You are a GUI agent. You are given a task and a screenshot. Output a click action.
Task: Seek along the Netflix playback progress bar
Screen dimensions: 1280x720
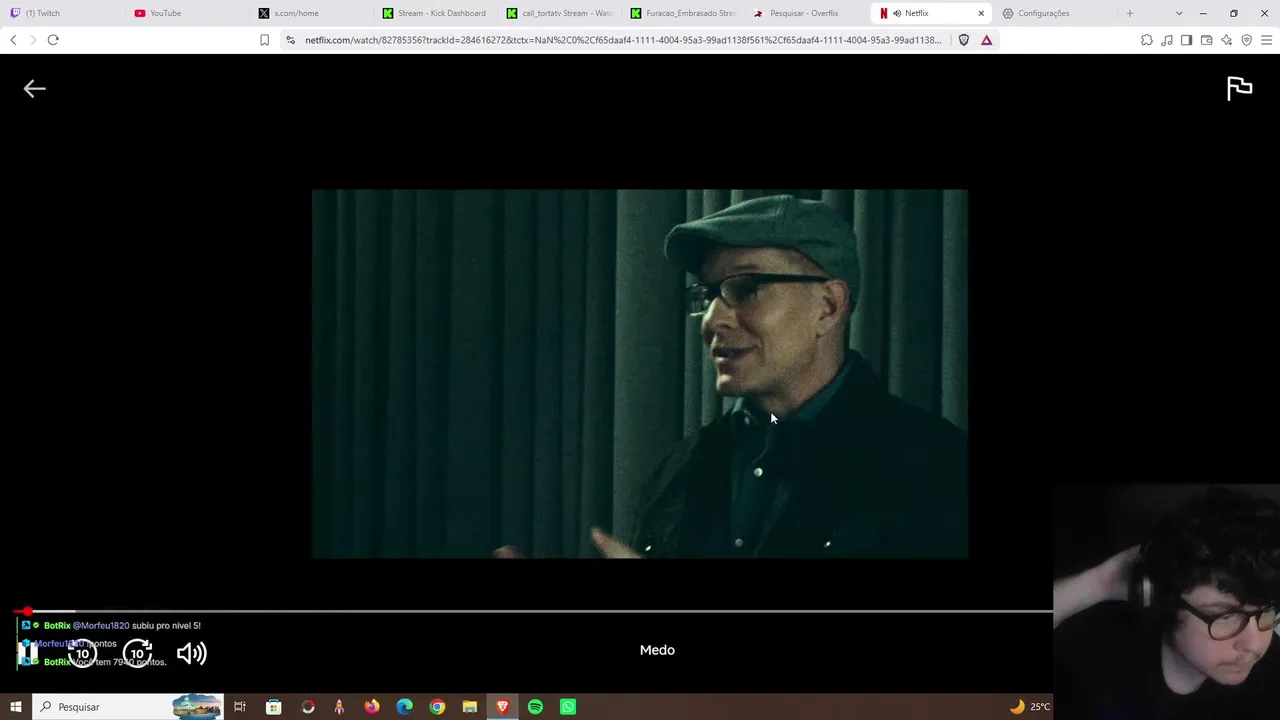(x=534, y=611)
